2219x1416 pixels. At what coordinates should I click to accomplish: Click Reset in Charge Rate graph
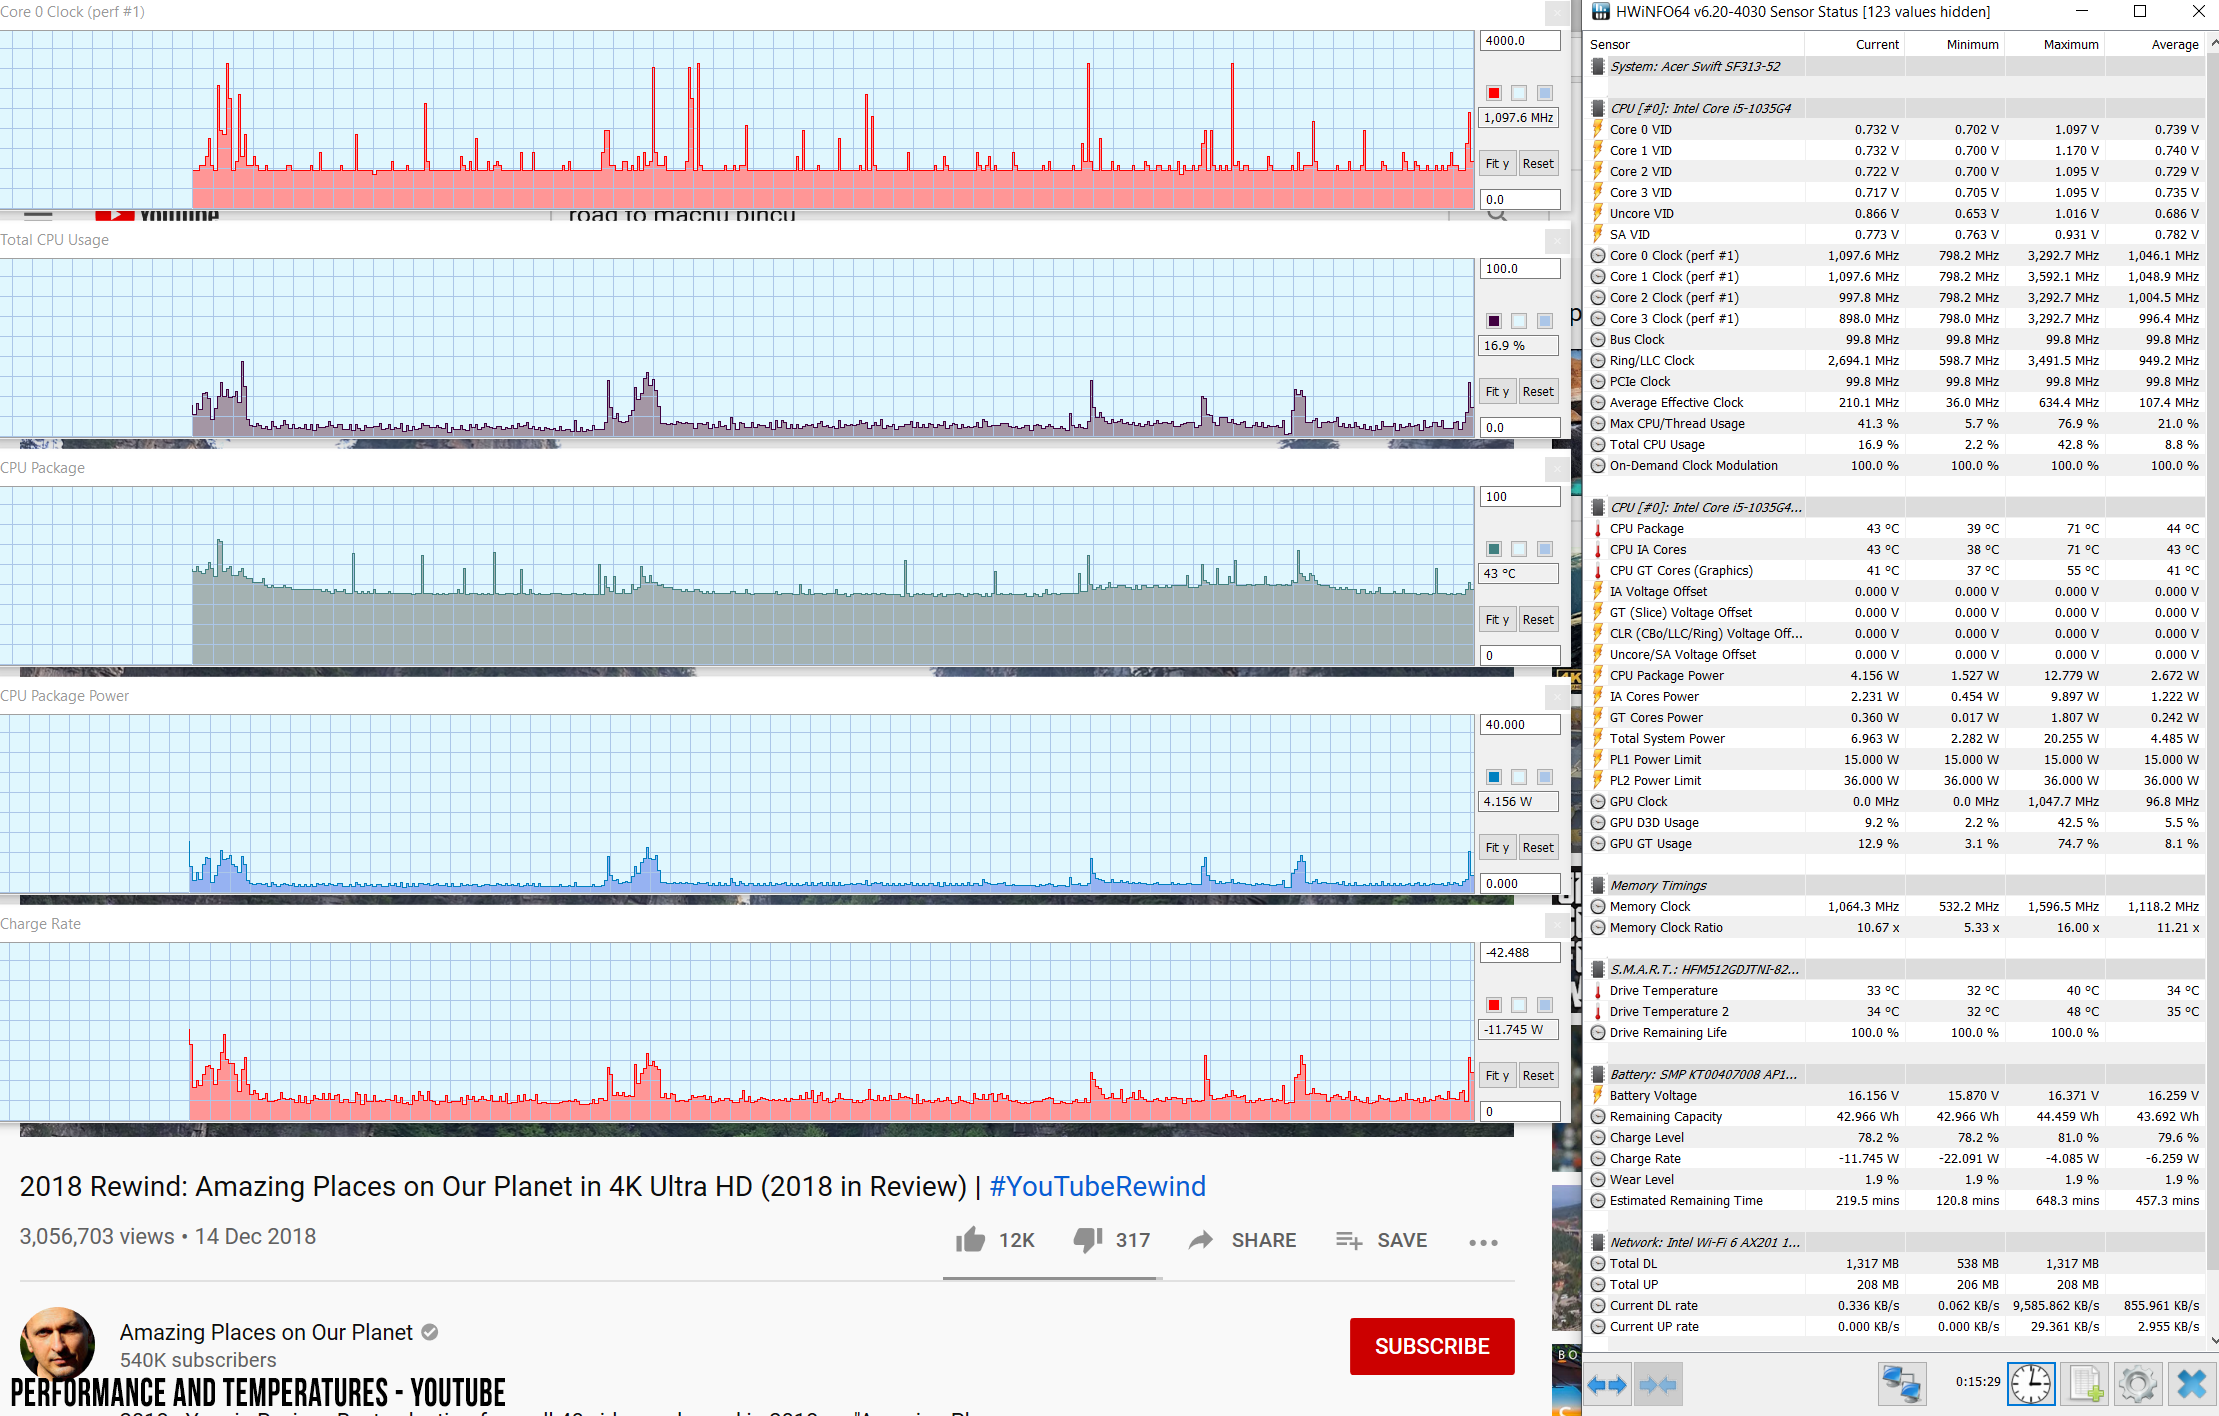pyautogui.click(x=1538, y=1076)
